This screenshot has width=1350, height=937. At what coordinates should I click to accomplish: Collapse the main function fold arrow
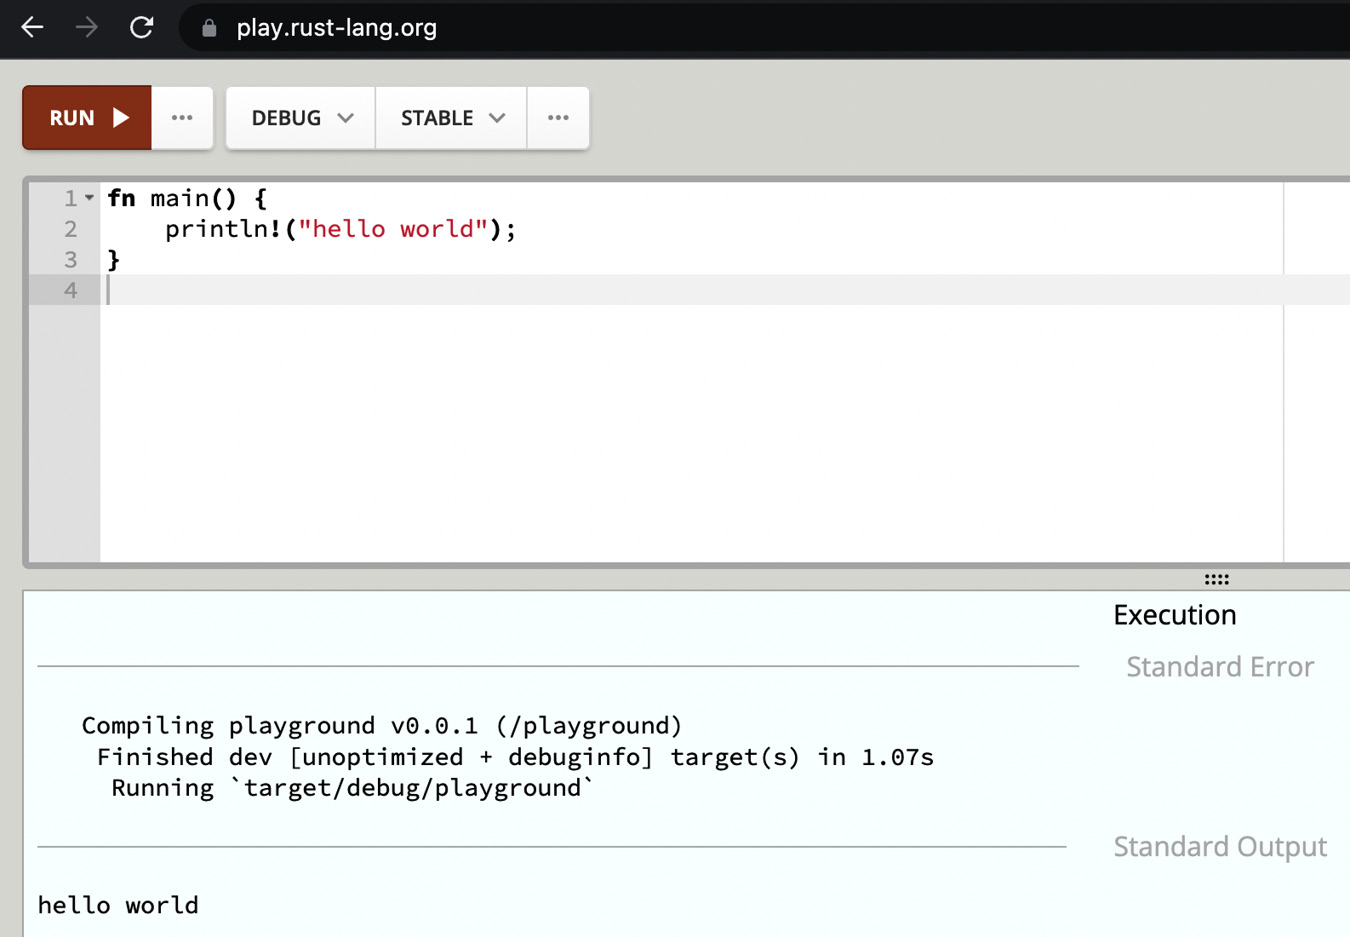coord(89,198)
